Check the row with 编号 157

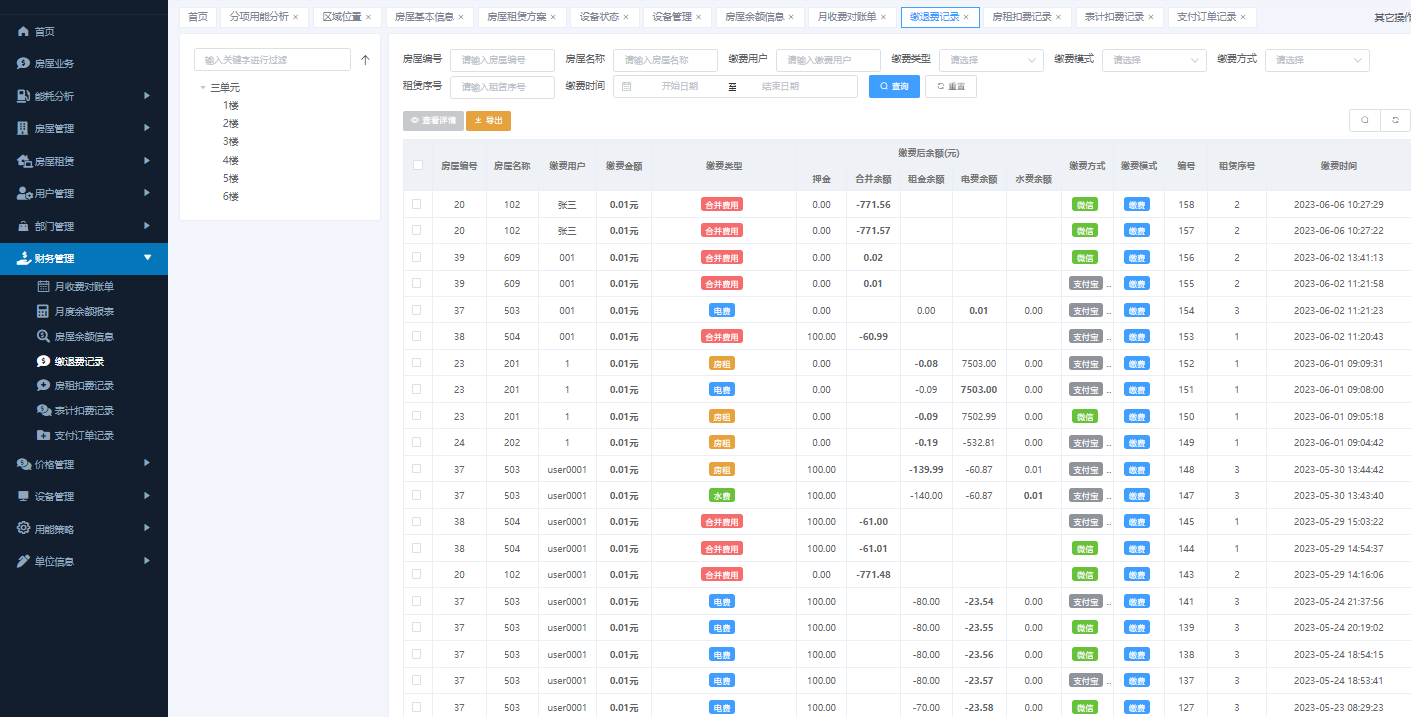416,230
